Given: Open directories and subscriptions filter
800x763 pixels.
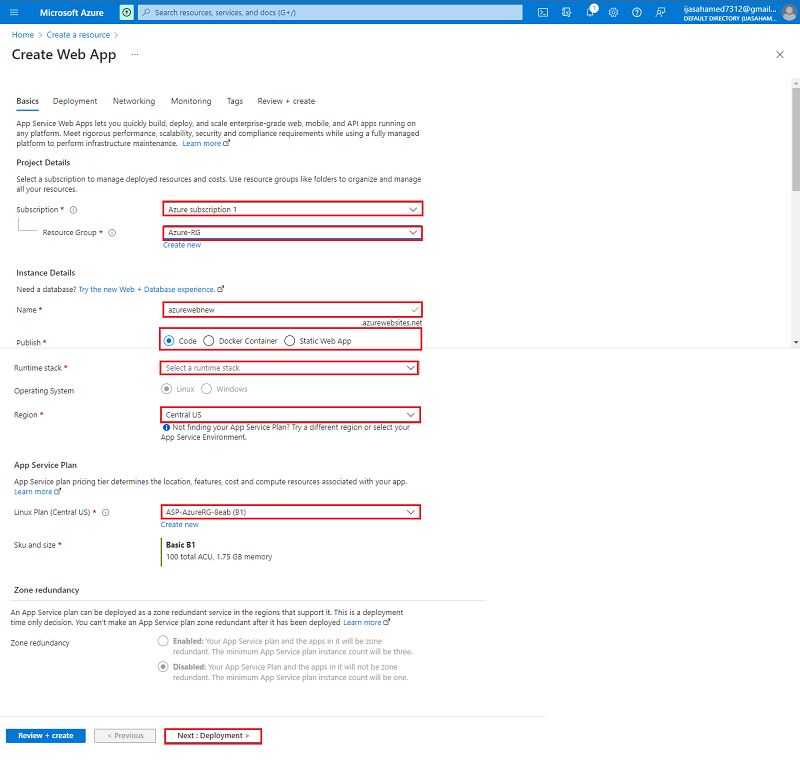Looking at the screenshot, I should (566, 12).
